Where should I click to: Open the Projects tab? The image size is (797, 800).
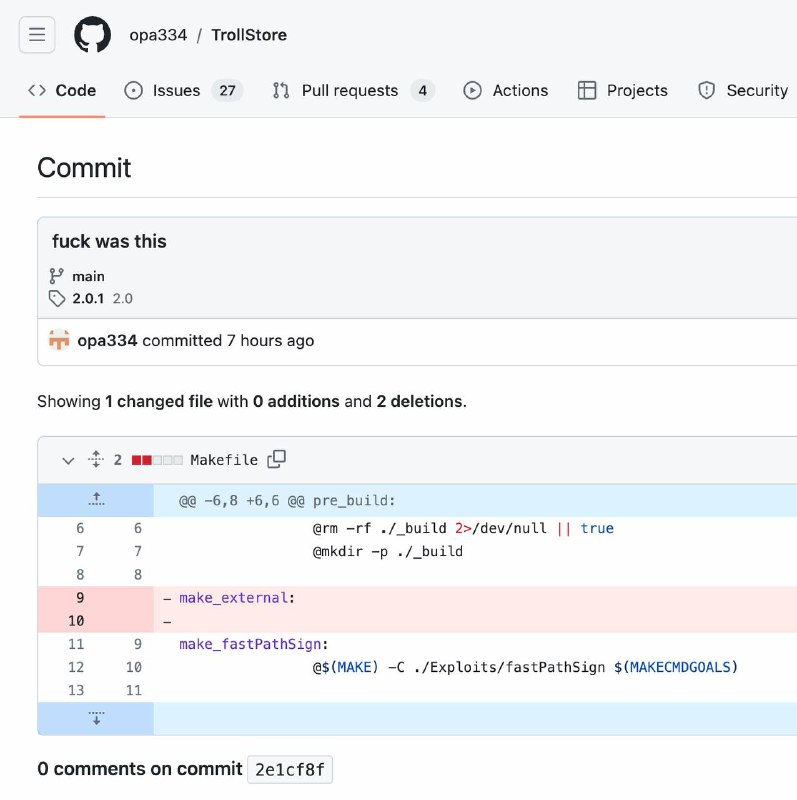(x=623, y=90)
